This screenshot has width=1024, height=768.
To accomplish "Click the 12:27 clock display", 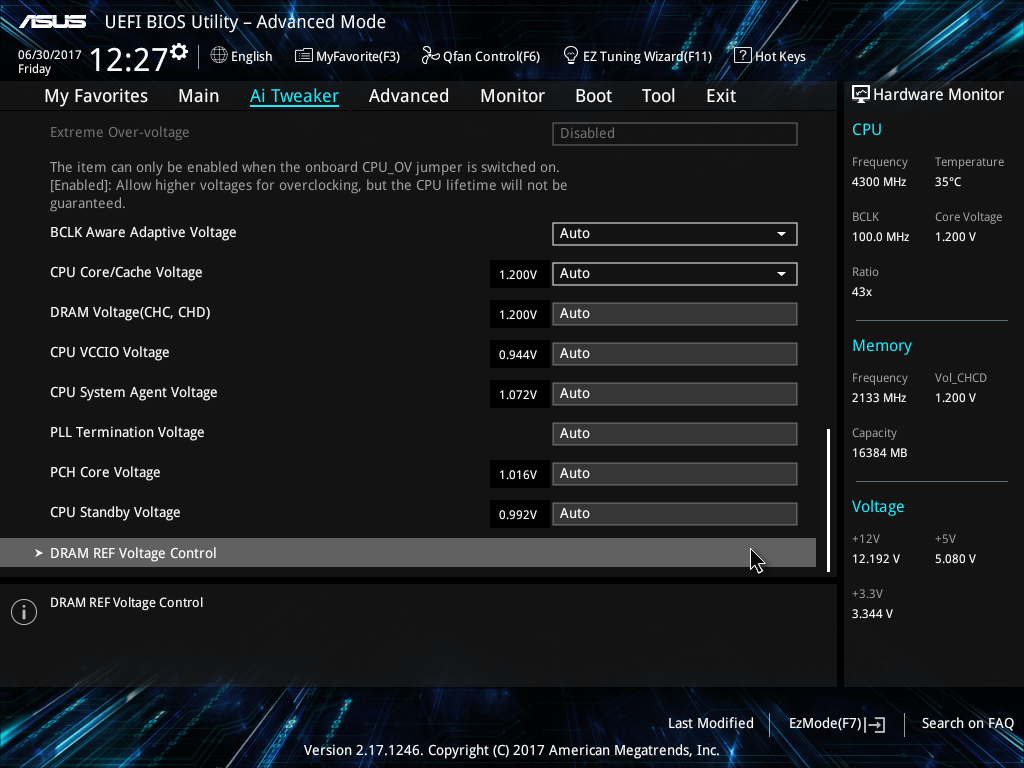I will click(128, 59).
